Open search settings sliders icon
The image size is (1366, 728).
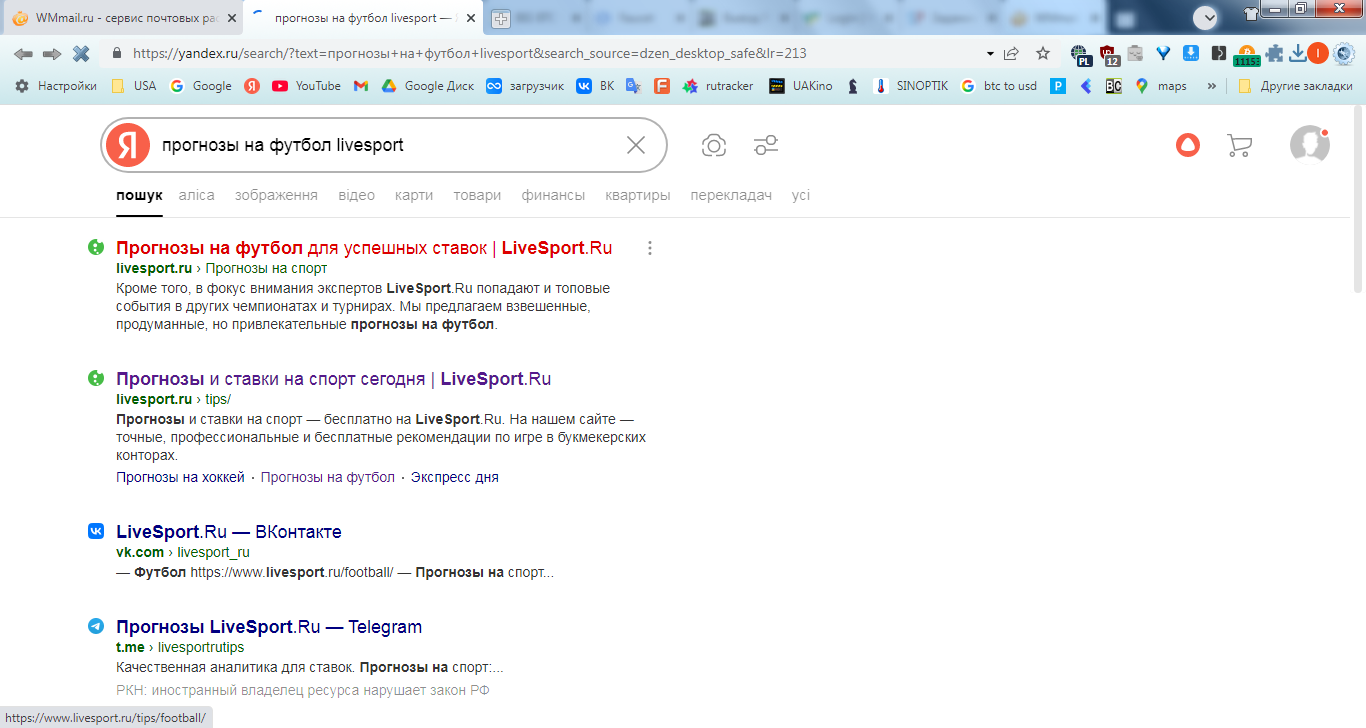[766, 146]
